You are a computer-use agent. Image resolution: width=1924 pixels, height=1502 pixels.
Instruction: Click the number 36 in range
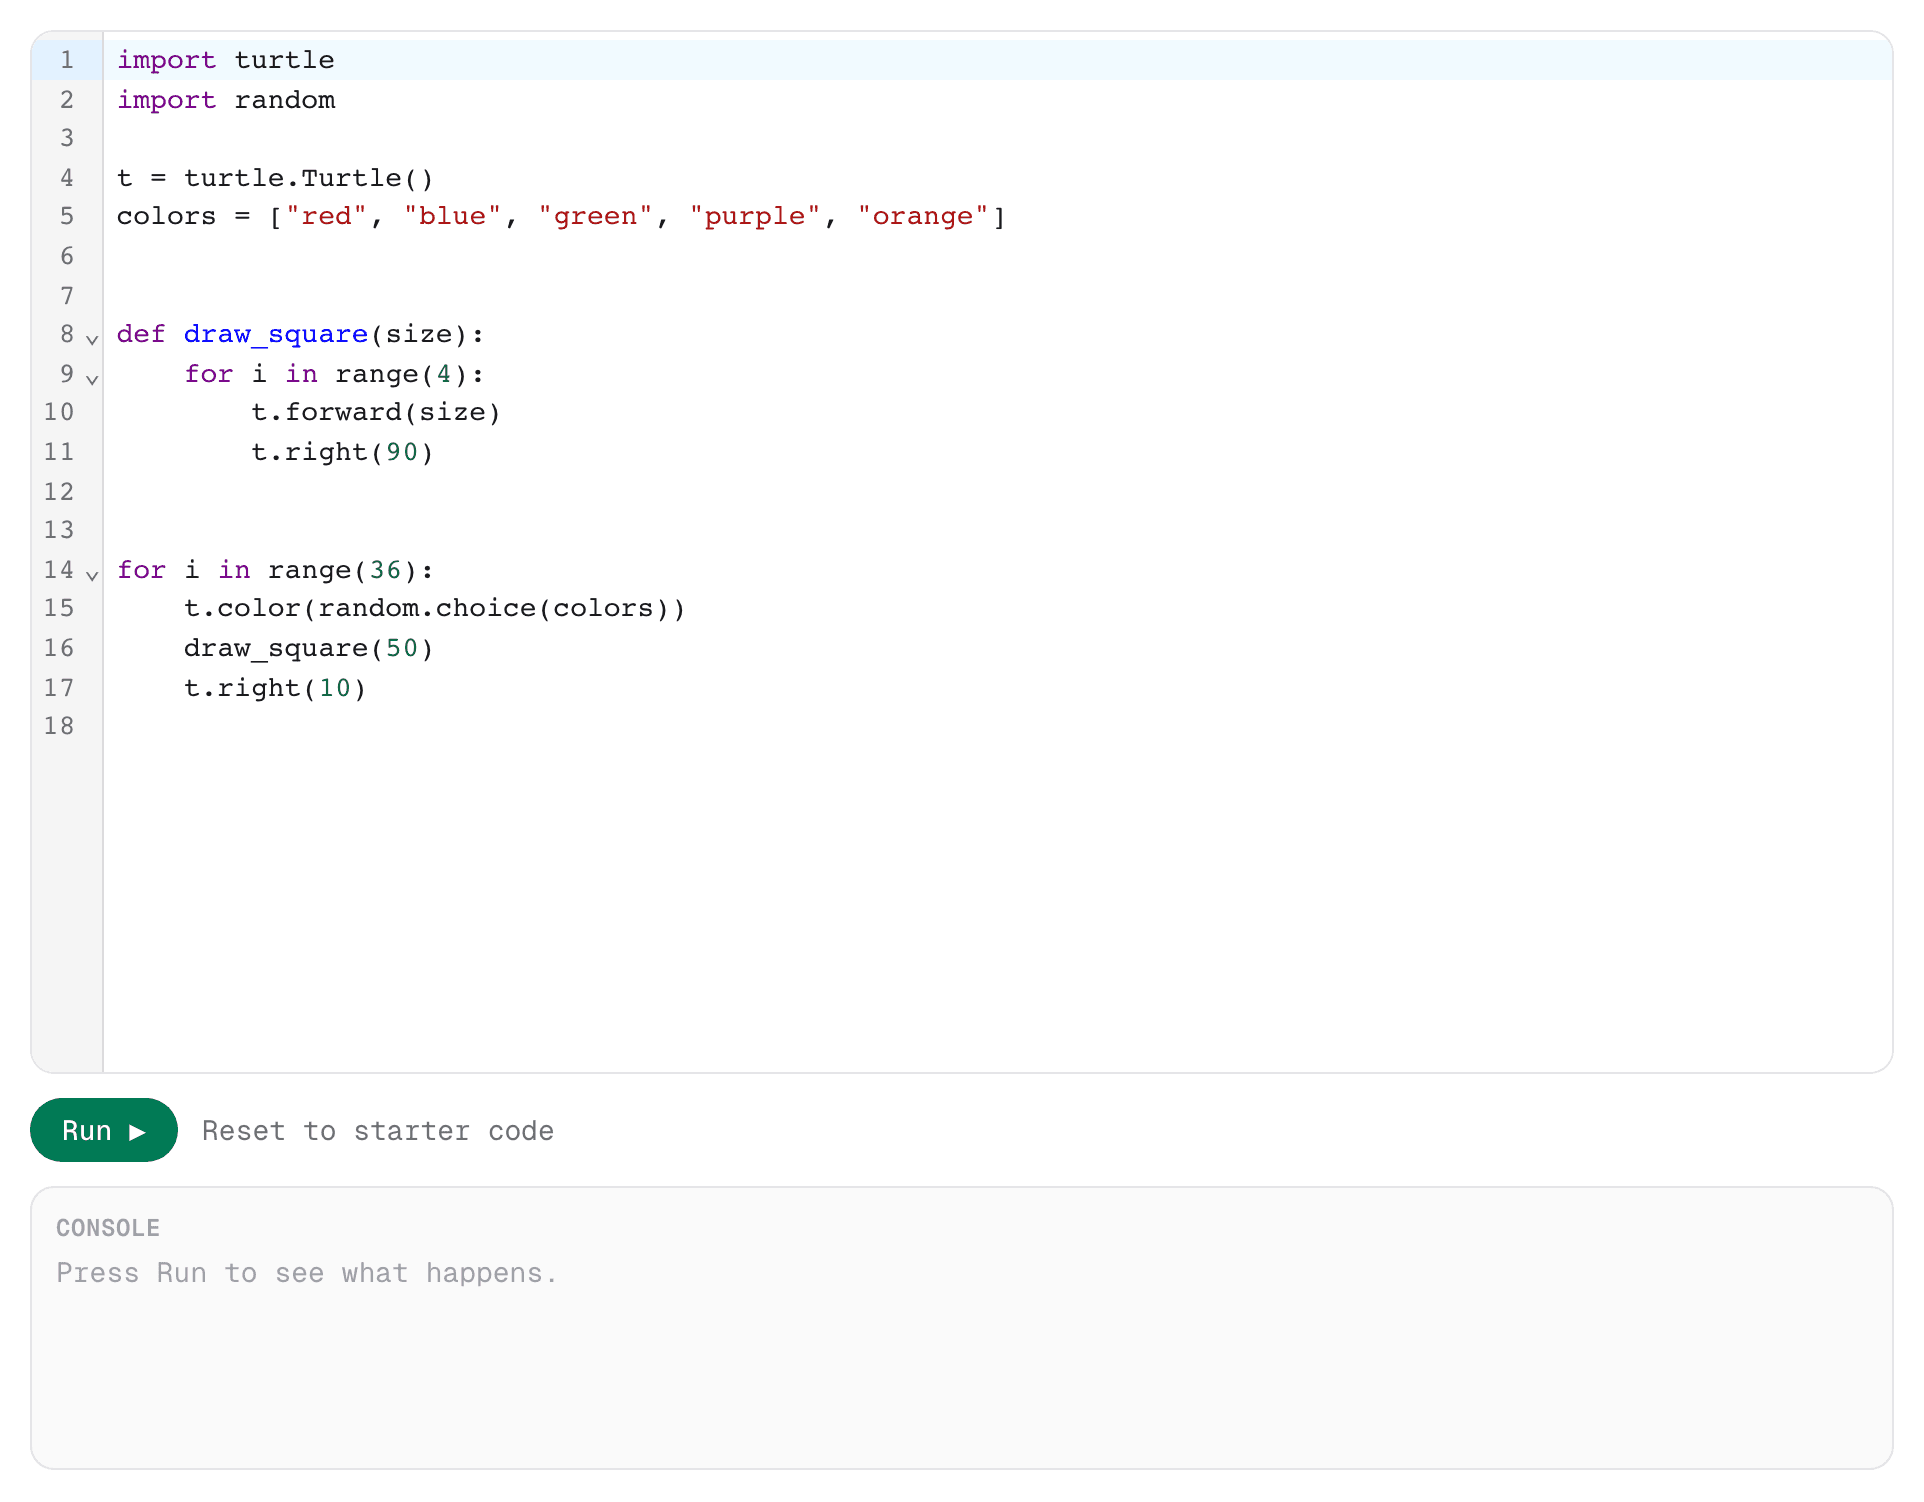386,570
